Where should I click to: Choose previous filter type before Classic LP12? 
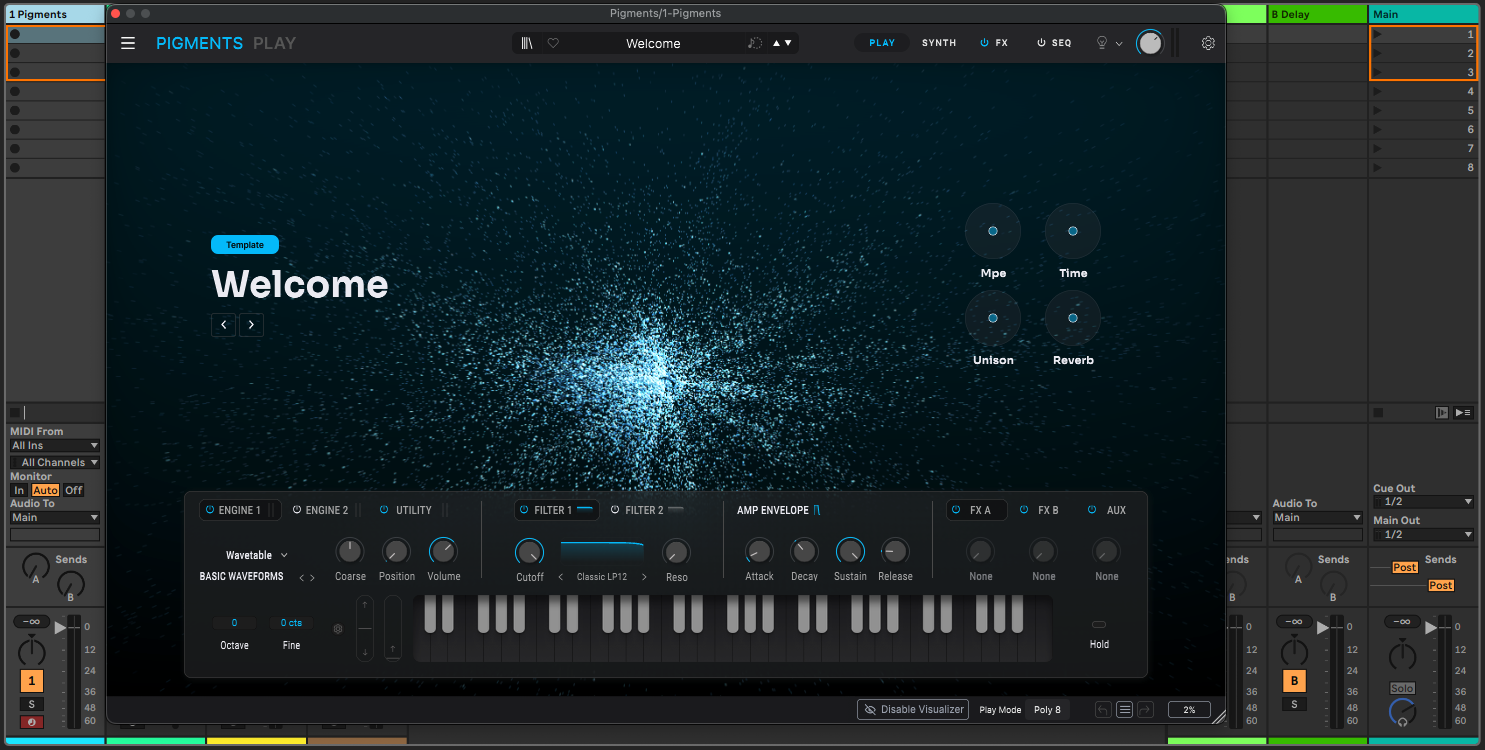[560, 577]
